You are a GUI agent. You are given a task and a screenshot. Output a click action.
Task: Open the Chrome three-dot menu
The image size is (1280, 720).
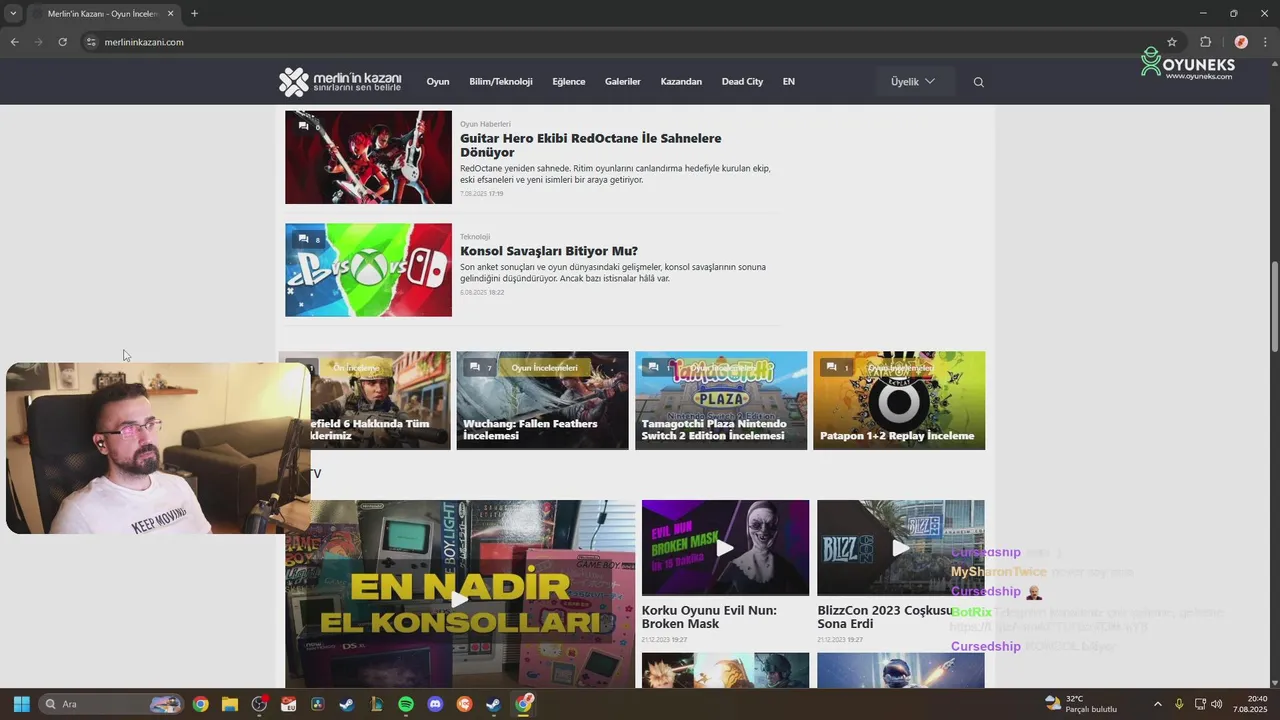[x=1266, y=42]
